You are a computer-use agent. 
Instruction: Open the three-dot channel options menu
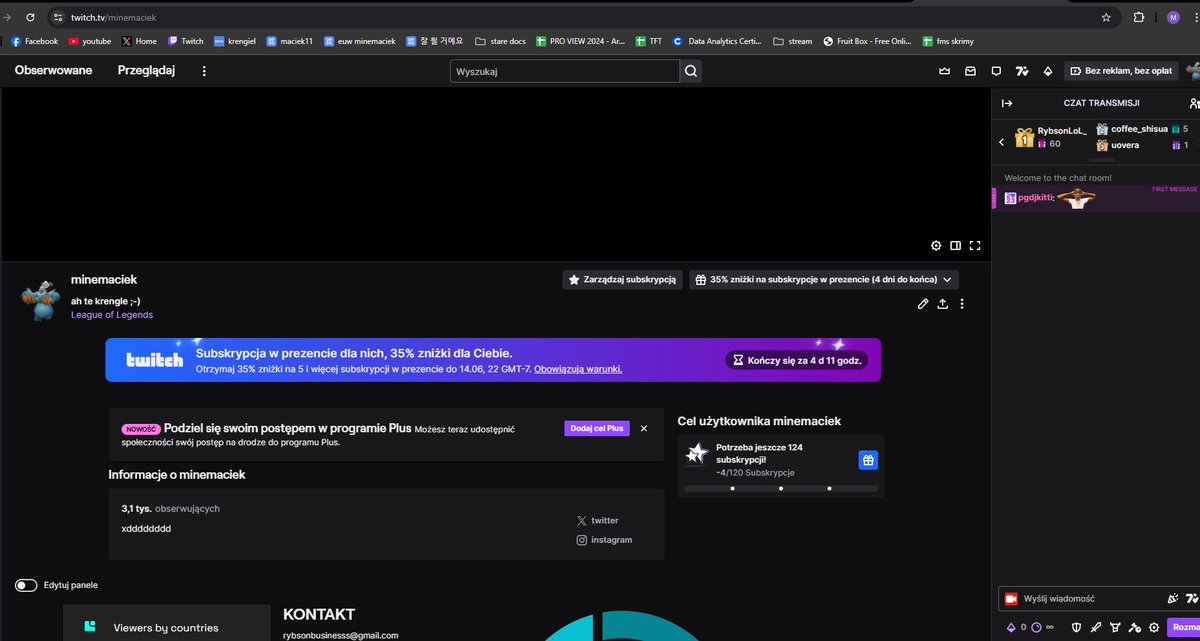point(961,304)
